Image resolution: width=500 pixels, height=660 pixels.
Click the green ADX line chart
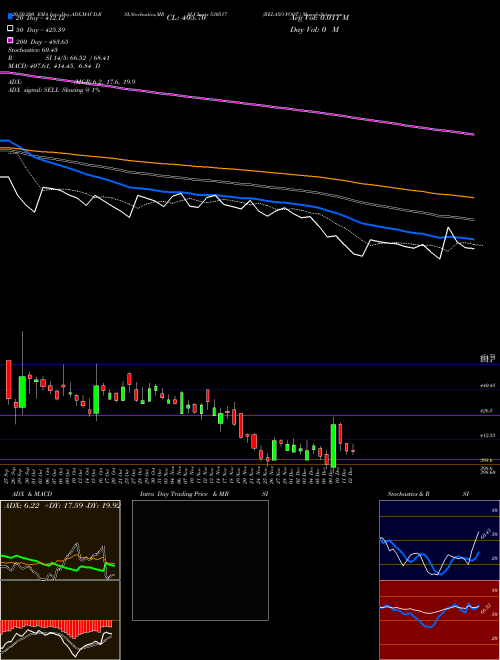tap(58, 563)
